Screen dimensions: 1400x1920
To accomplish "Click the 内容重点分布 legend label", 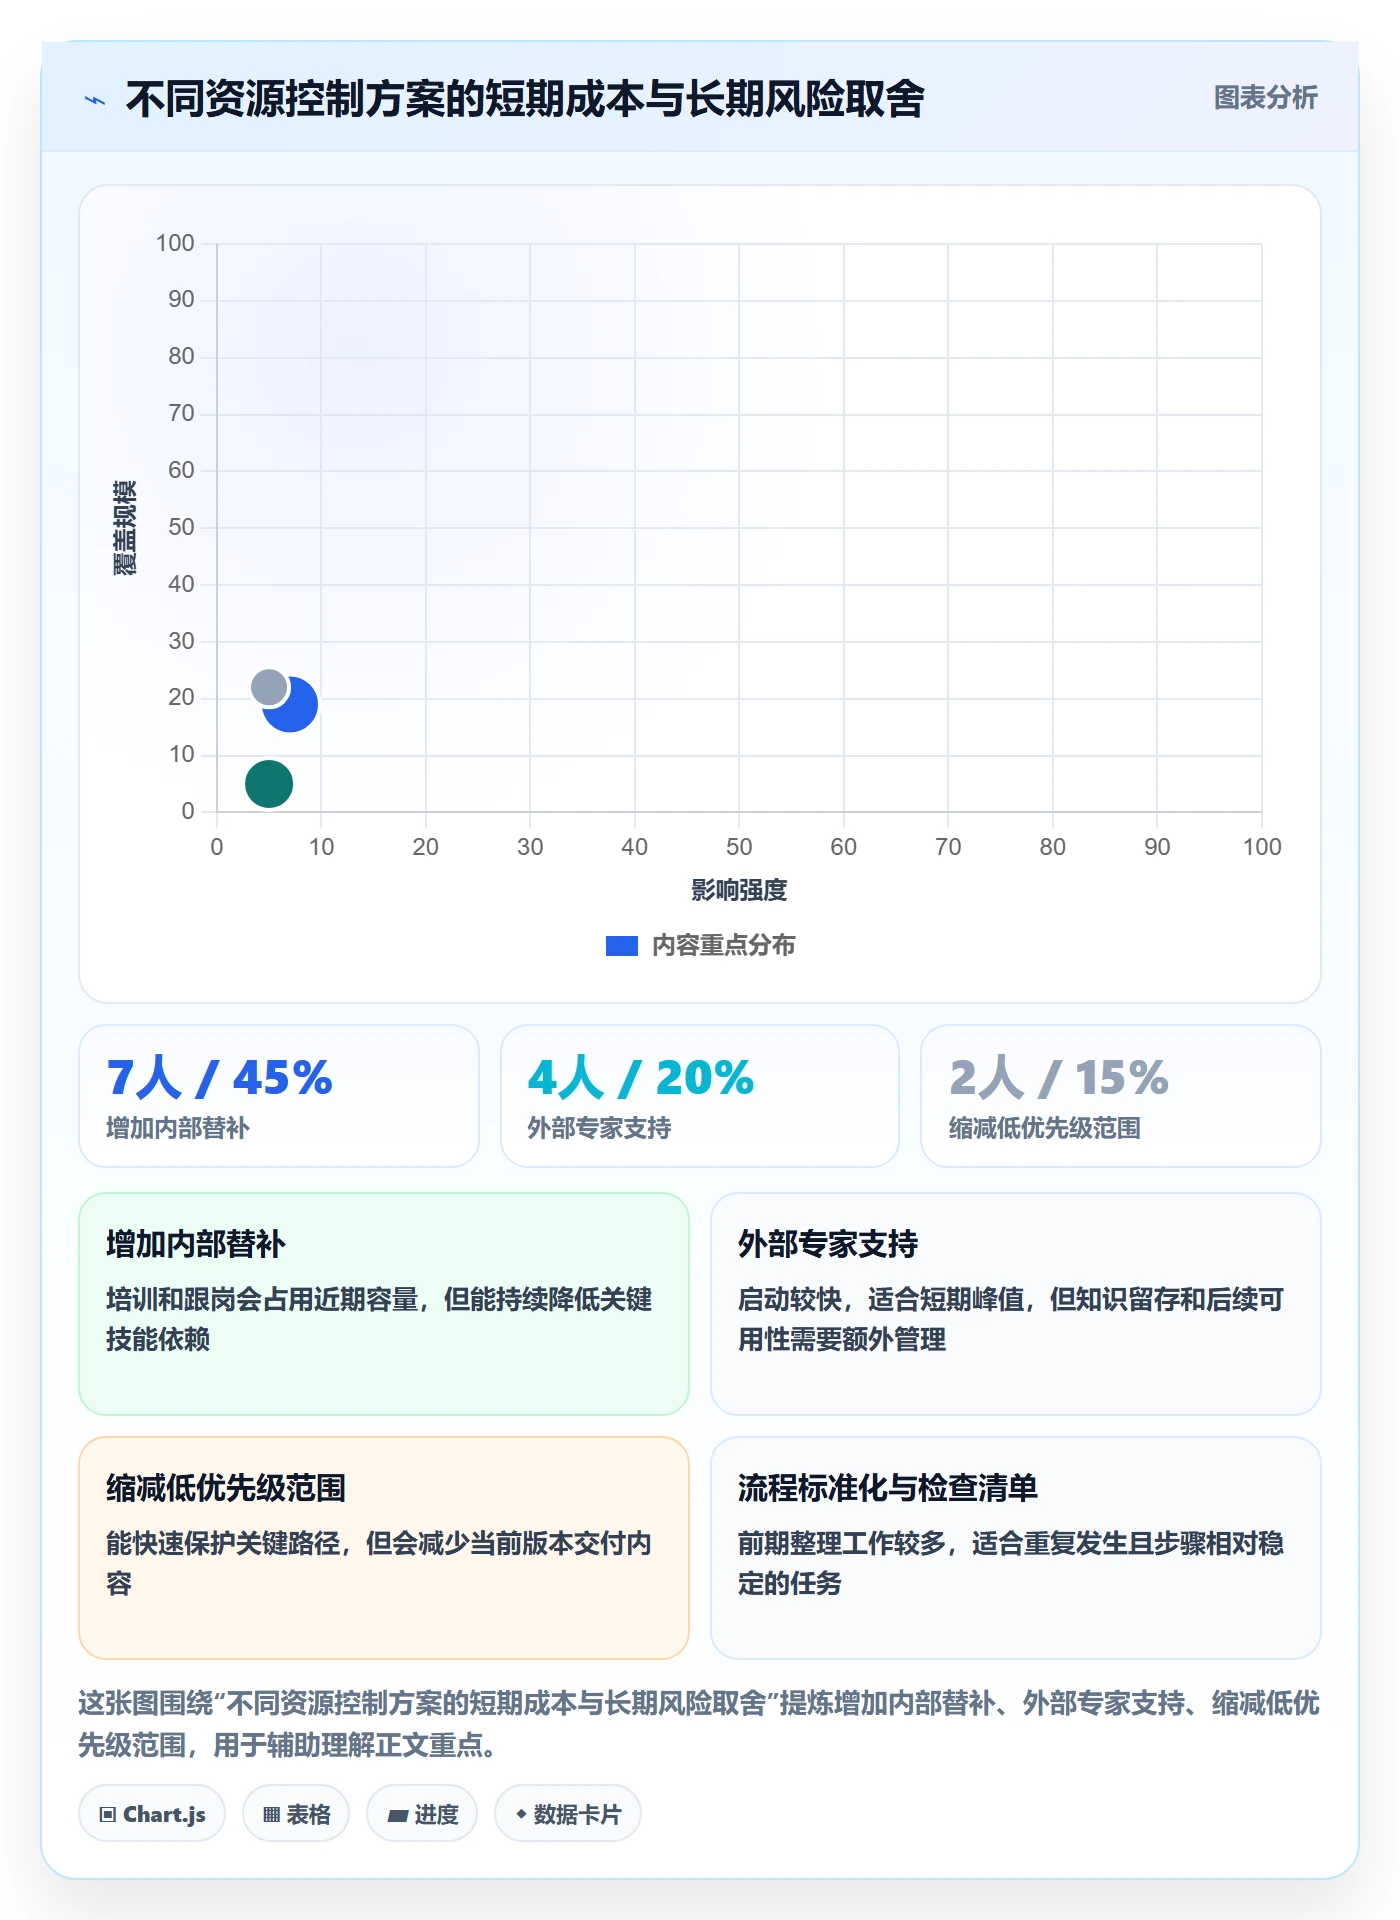I will tap(723, 946).
